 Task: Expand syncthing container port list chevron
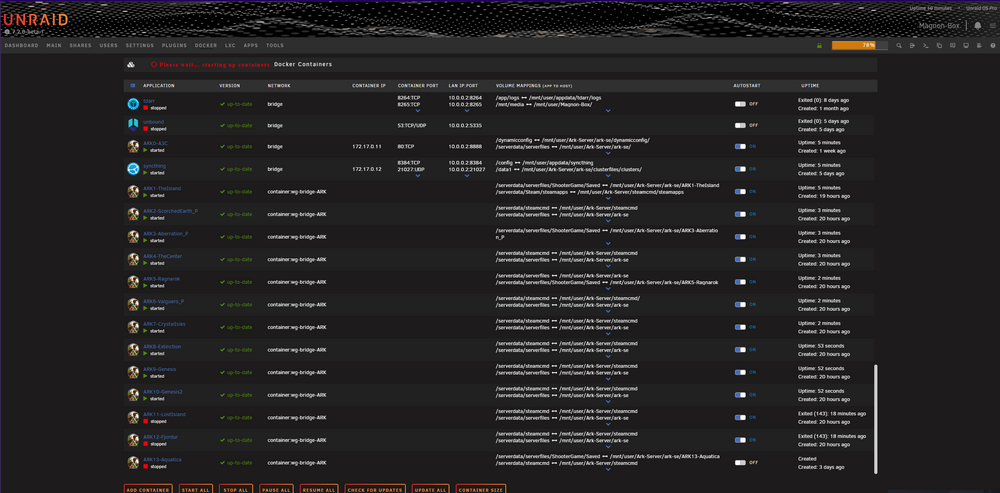(x=418, y=175)
